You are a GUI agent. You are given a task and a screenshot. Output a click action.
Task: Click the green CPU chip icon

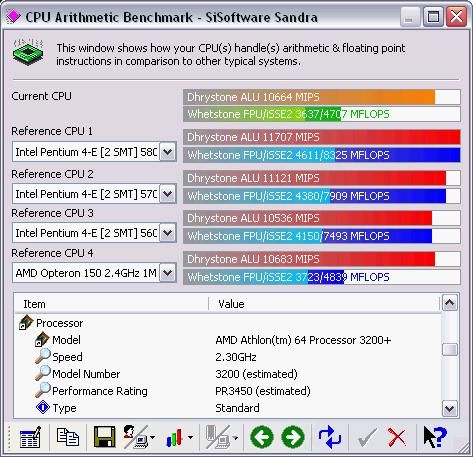[28, 52]
